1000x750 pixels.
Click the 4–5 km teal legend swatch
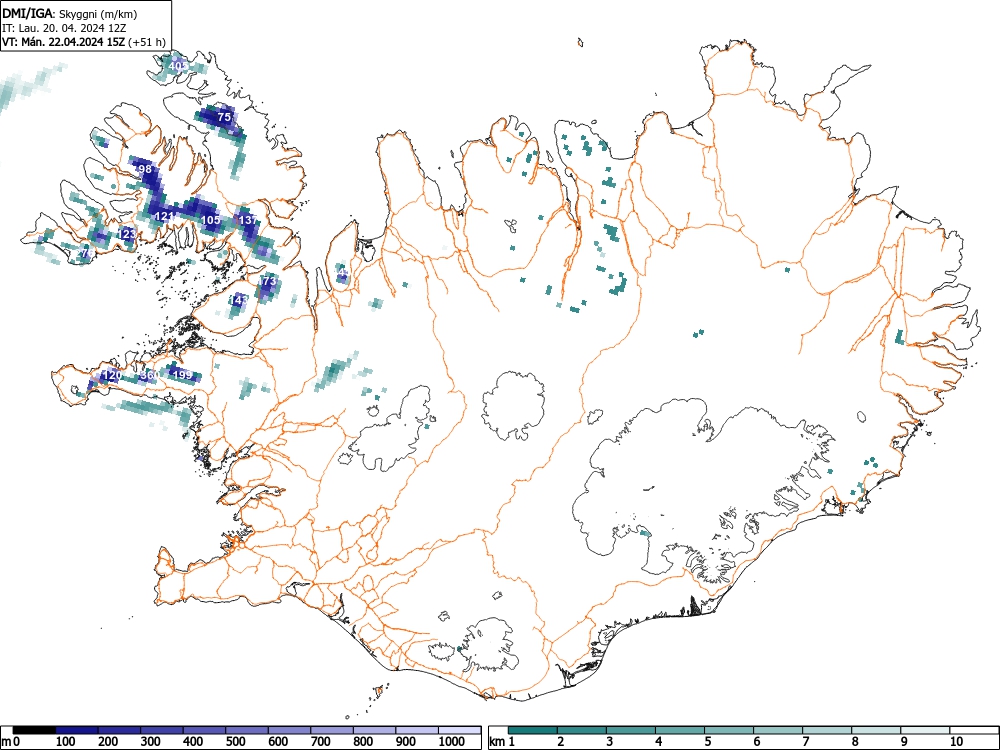pyautogui.click(x=680, y=730)
